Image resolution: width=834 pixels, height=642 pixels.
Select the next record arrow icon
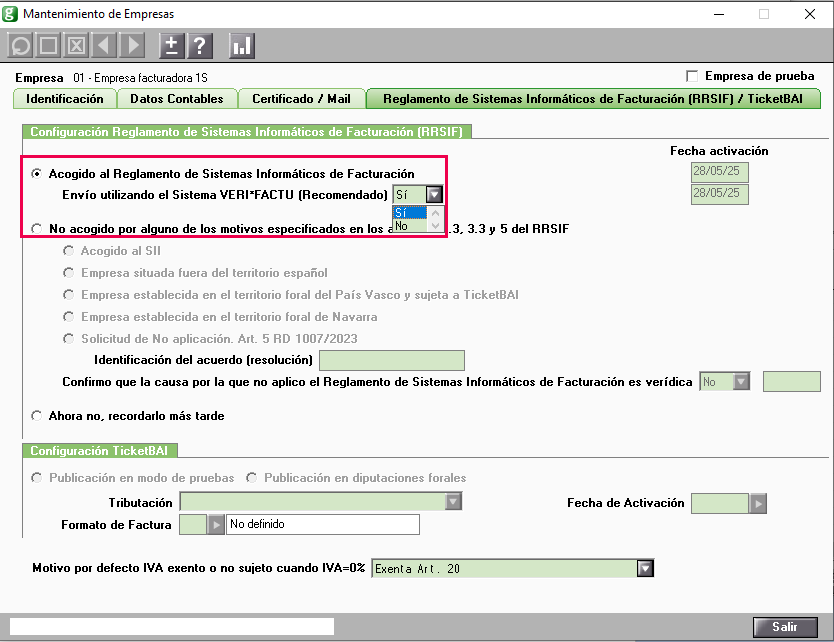[x=131, y=45]
